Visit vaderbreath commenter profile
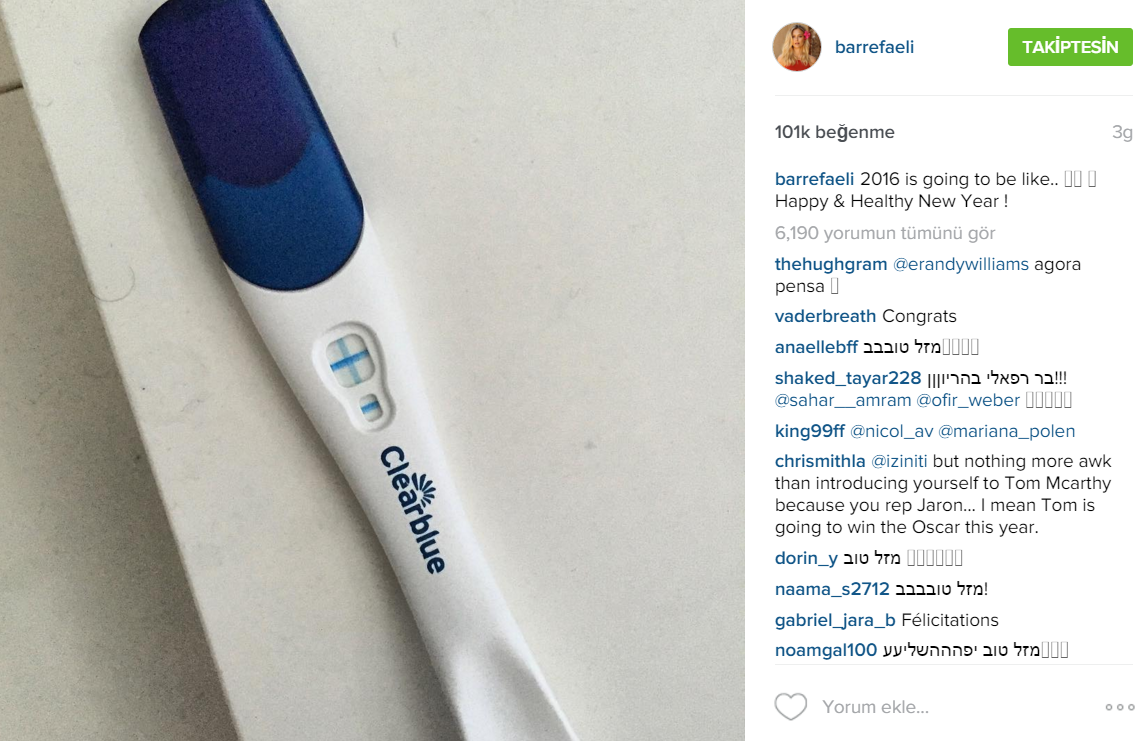Viewport: 1141px width, 741px height. coord(825,317)
